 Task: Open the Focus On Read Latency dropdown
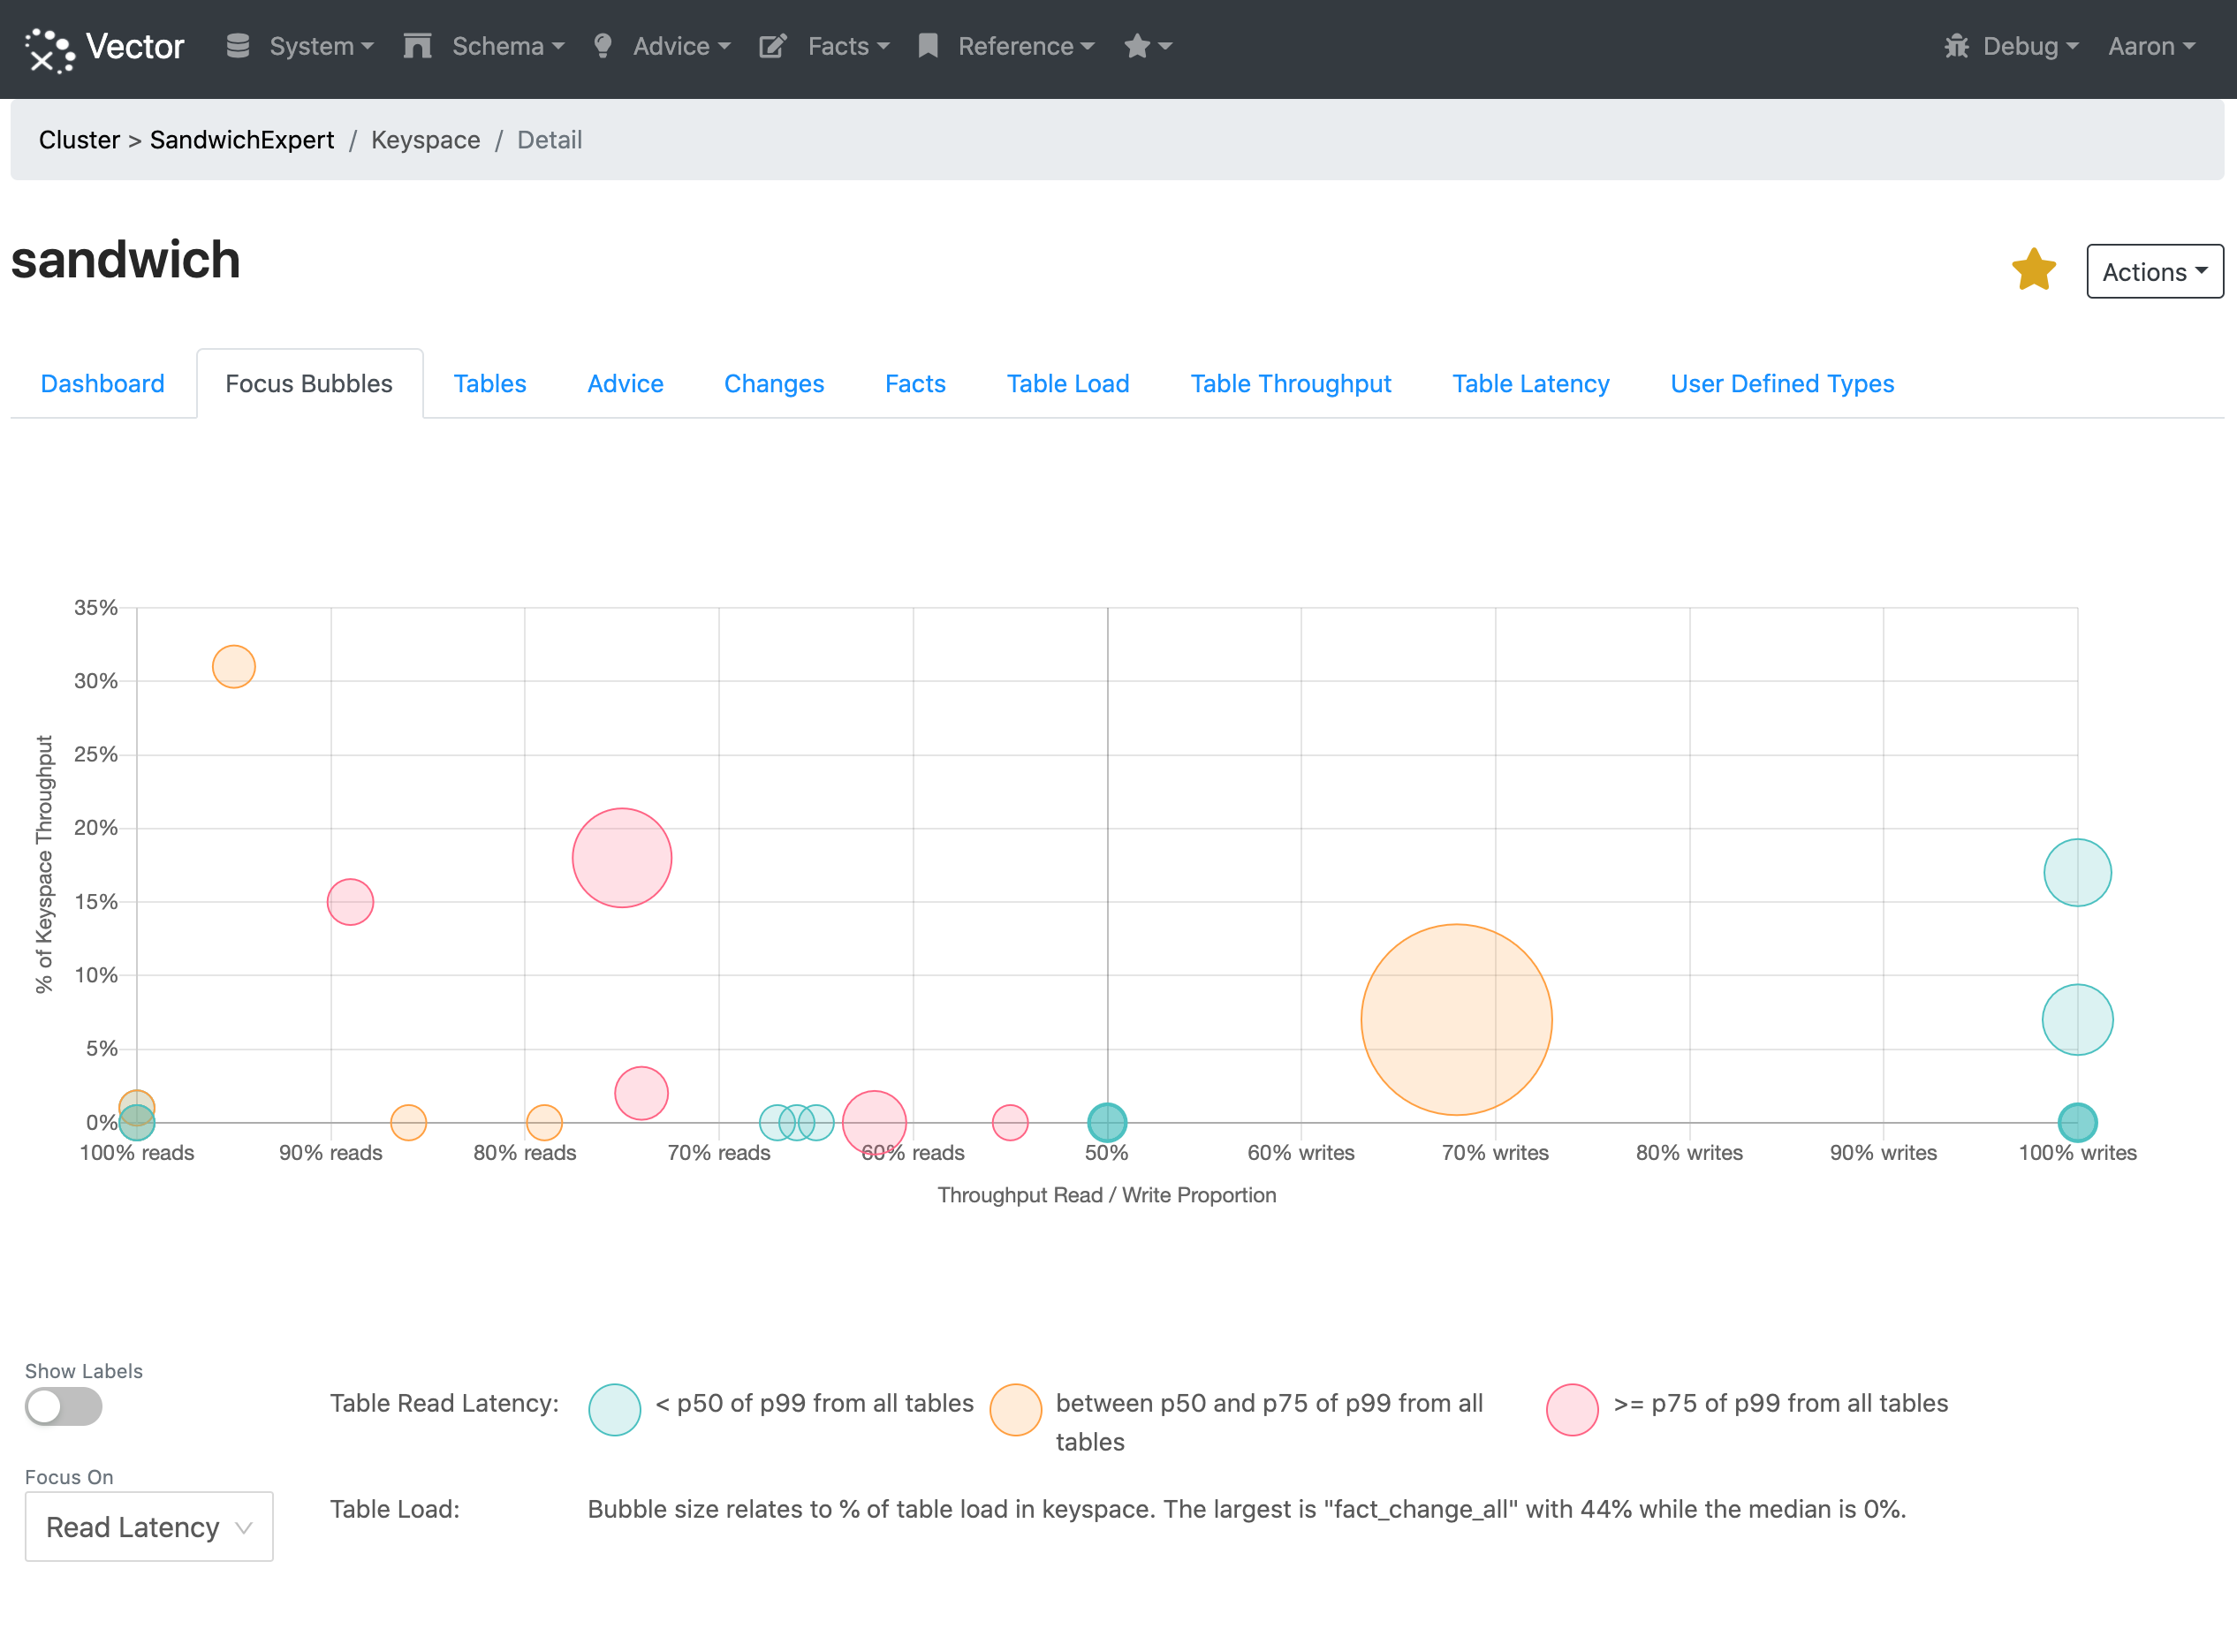tap(149, 1526)
